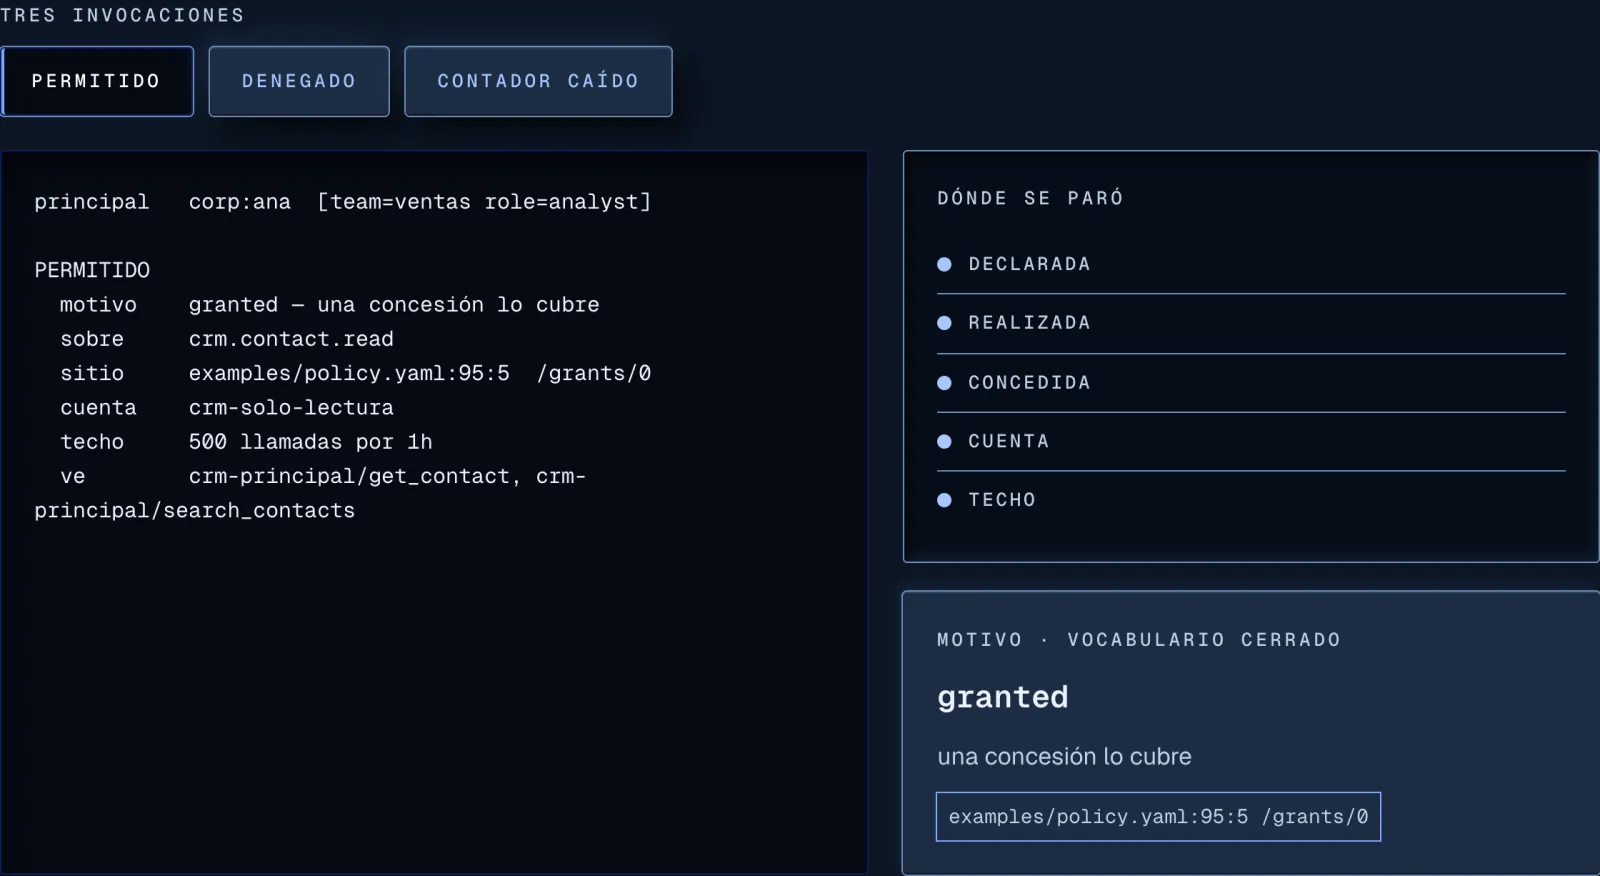Screen dimensions: 1600x876
Task: Select the PERMITIDO tab
Action: point(97,81)
